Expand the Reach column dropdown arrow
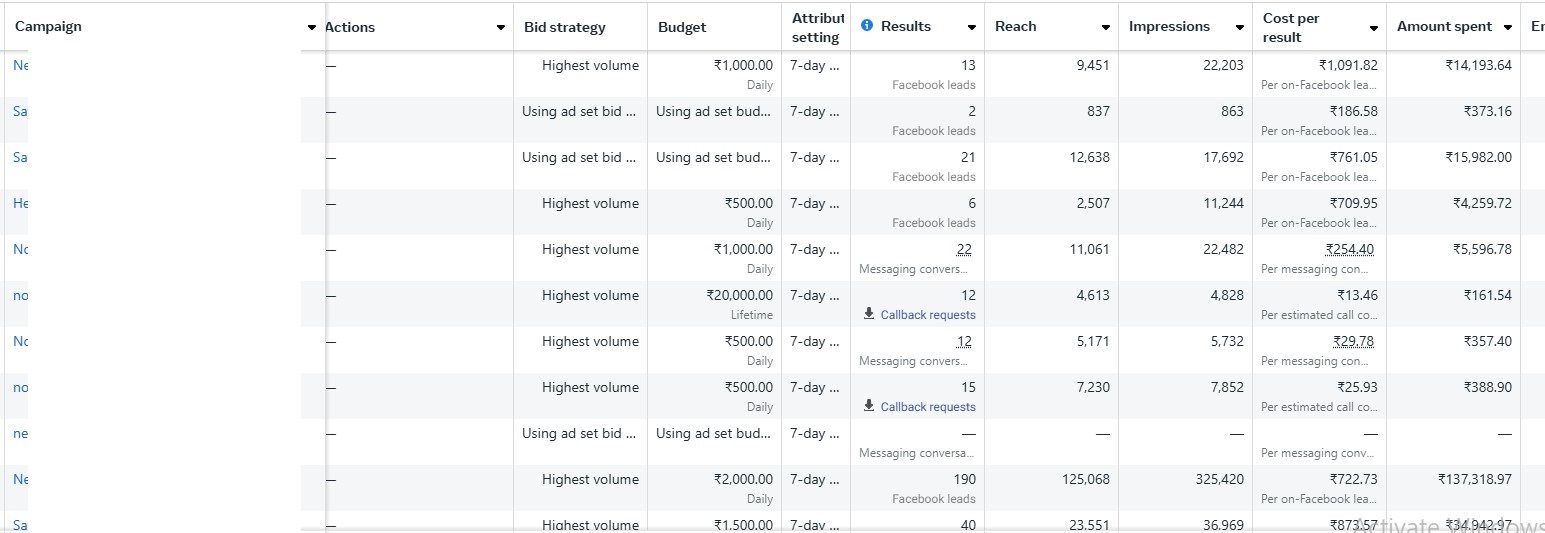 point(1105,28)
